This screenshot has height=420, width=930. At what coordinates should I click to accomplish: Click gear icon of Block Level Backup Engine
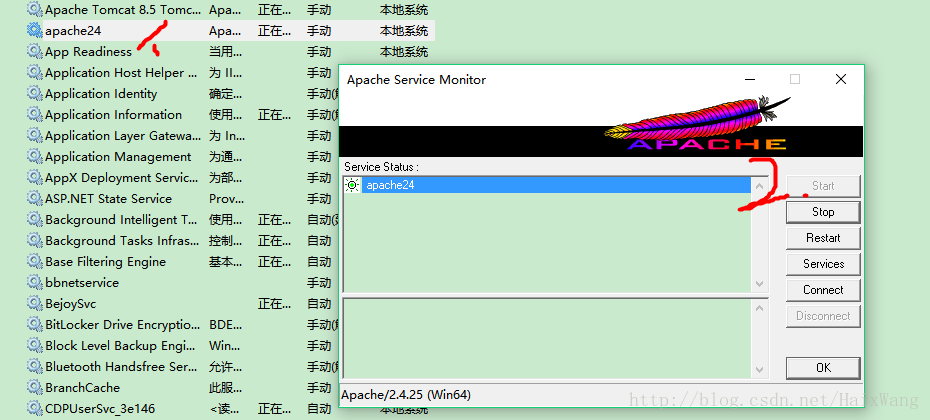tap(35, 346)
